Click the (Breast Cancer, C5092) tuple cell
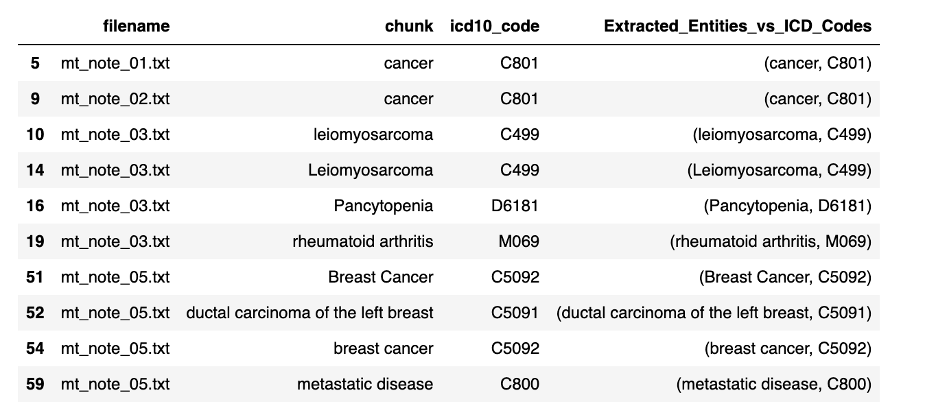Viewport: 936px width, 406px height. [x=785, y=278]
